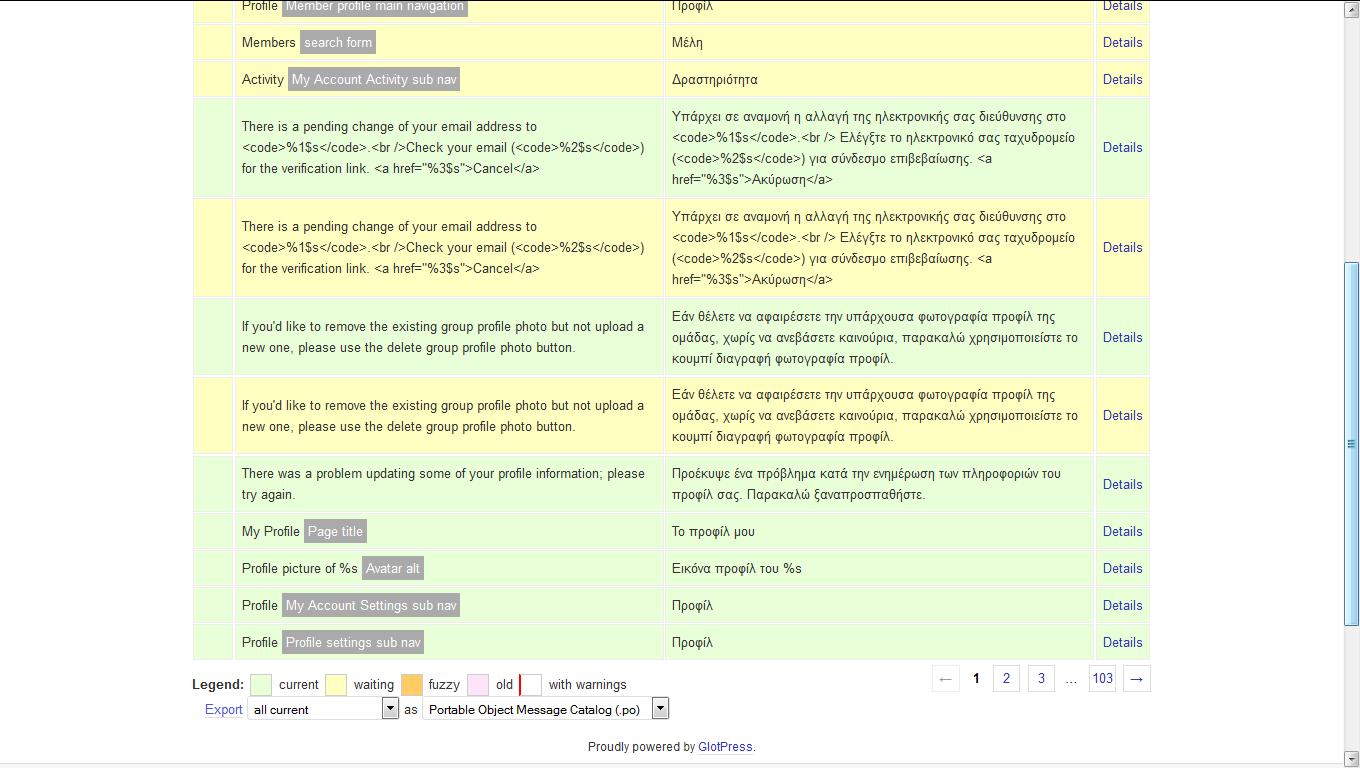The image size is (1360, 768).
Task: Select source string 'My Profile'
Action: (271, 531)
